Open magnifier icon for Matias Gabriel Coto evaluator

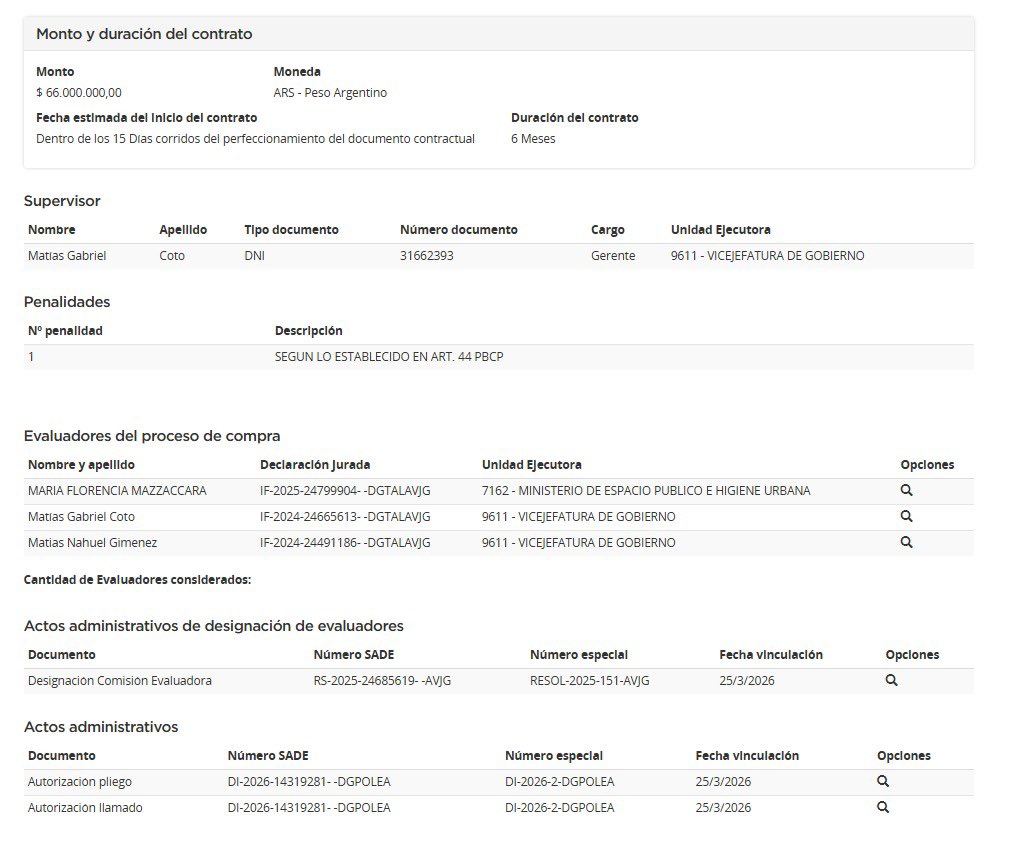(906, 516)
